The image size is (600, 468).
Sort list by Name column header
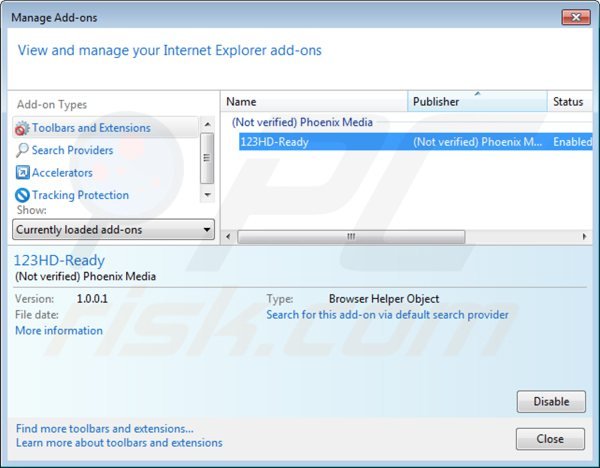[314, 102]
